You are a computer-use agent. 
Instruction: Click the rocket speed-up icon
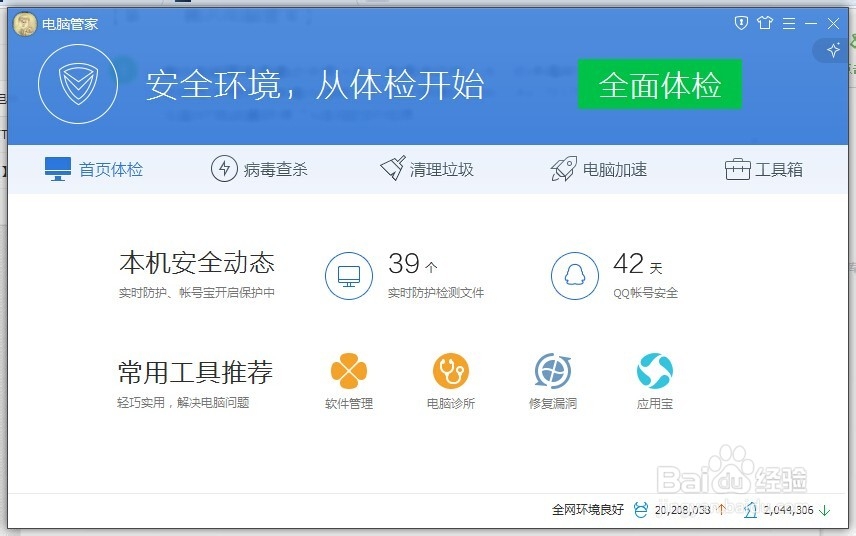pyautogui.click(x=563, y=169)
